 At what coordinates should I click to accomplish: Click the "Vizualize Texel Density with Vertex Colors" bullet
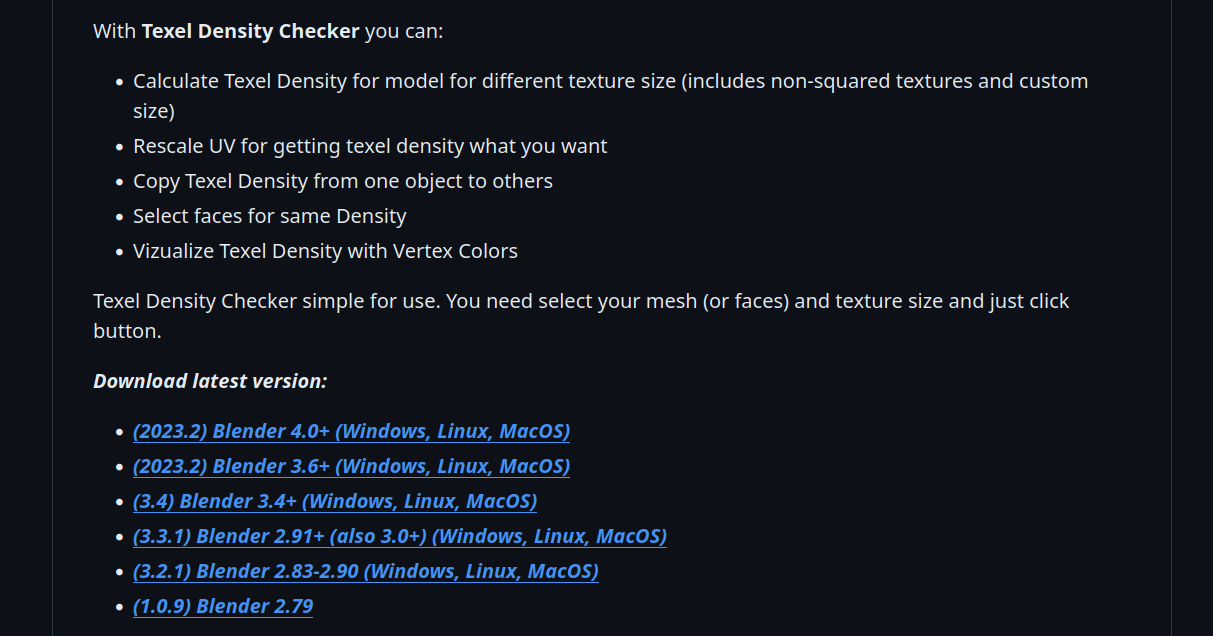coord(325,251)
